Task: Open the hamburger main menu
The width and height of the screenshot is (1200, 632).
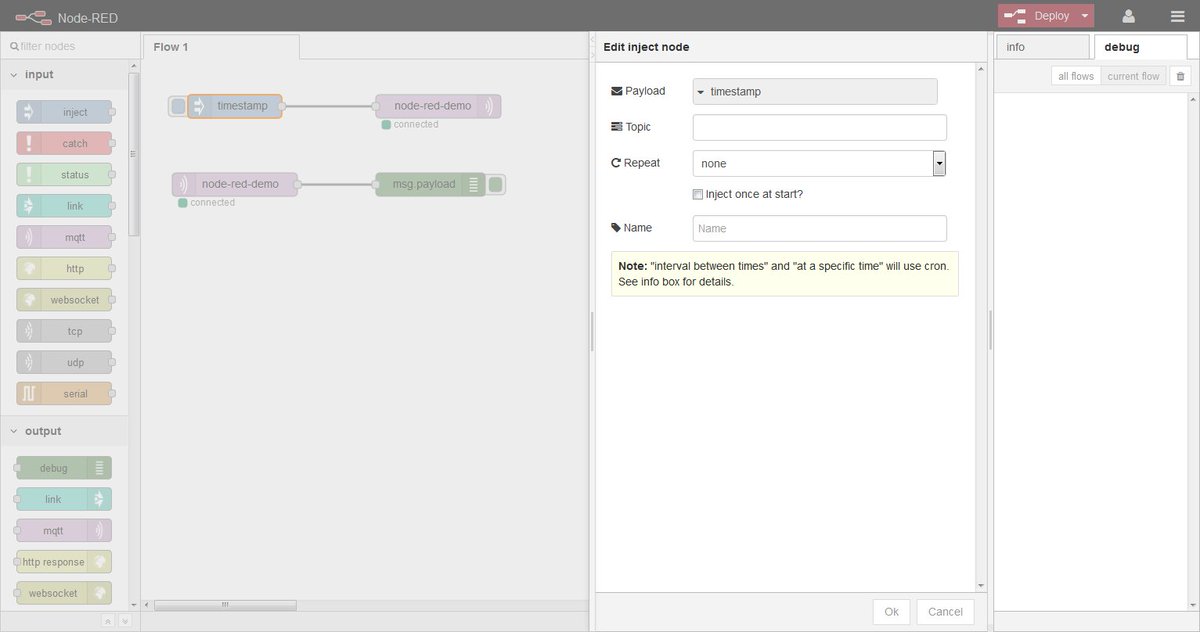Action: coord(1177,16)
